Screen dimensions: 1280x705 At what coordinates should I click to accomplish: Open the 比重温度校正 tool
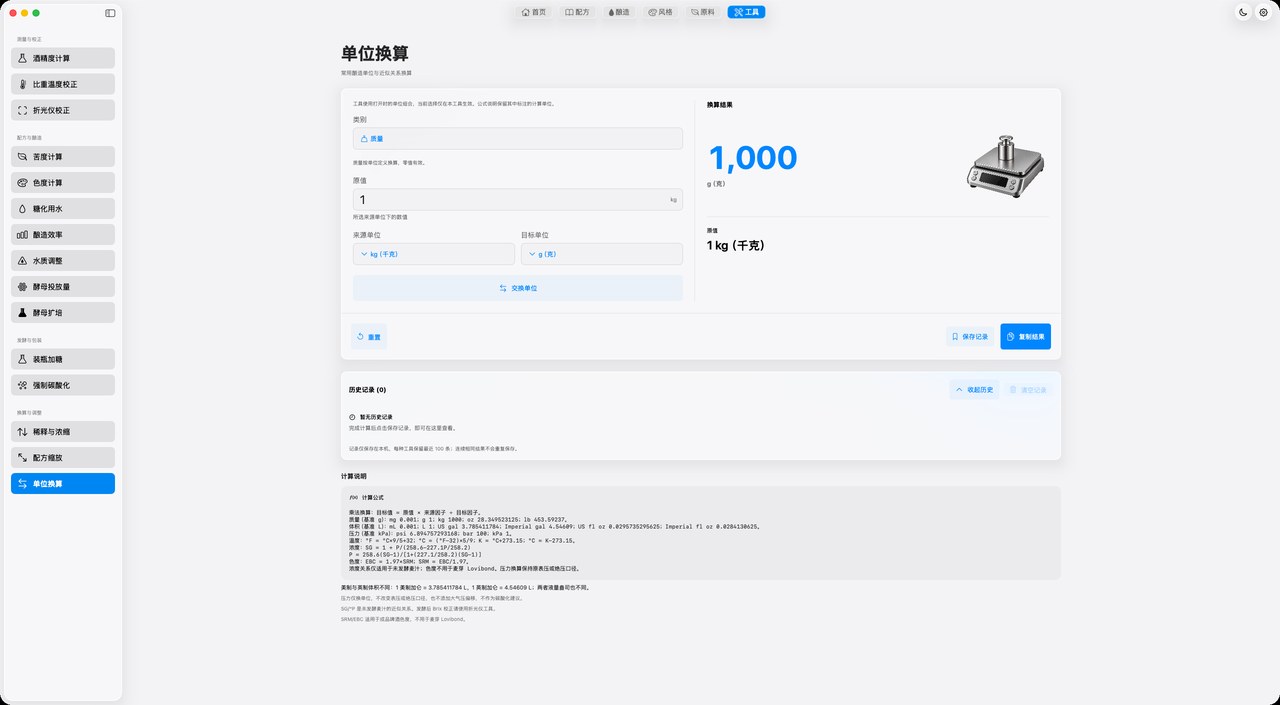coord(63,84)
